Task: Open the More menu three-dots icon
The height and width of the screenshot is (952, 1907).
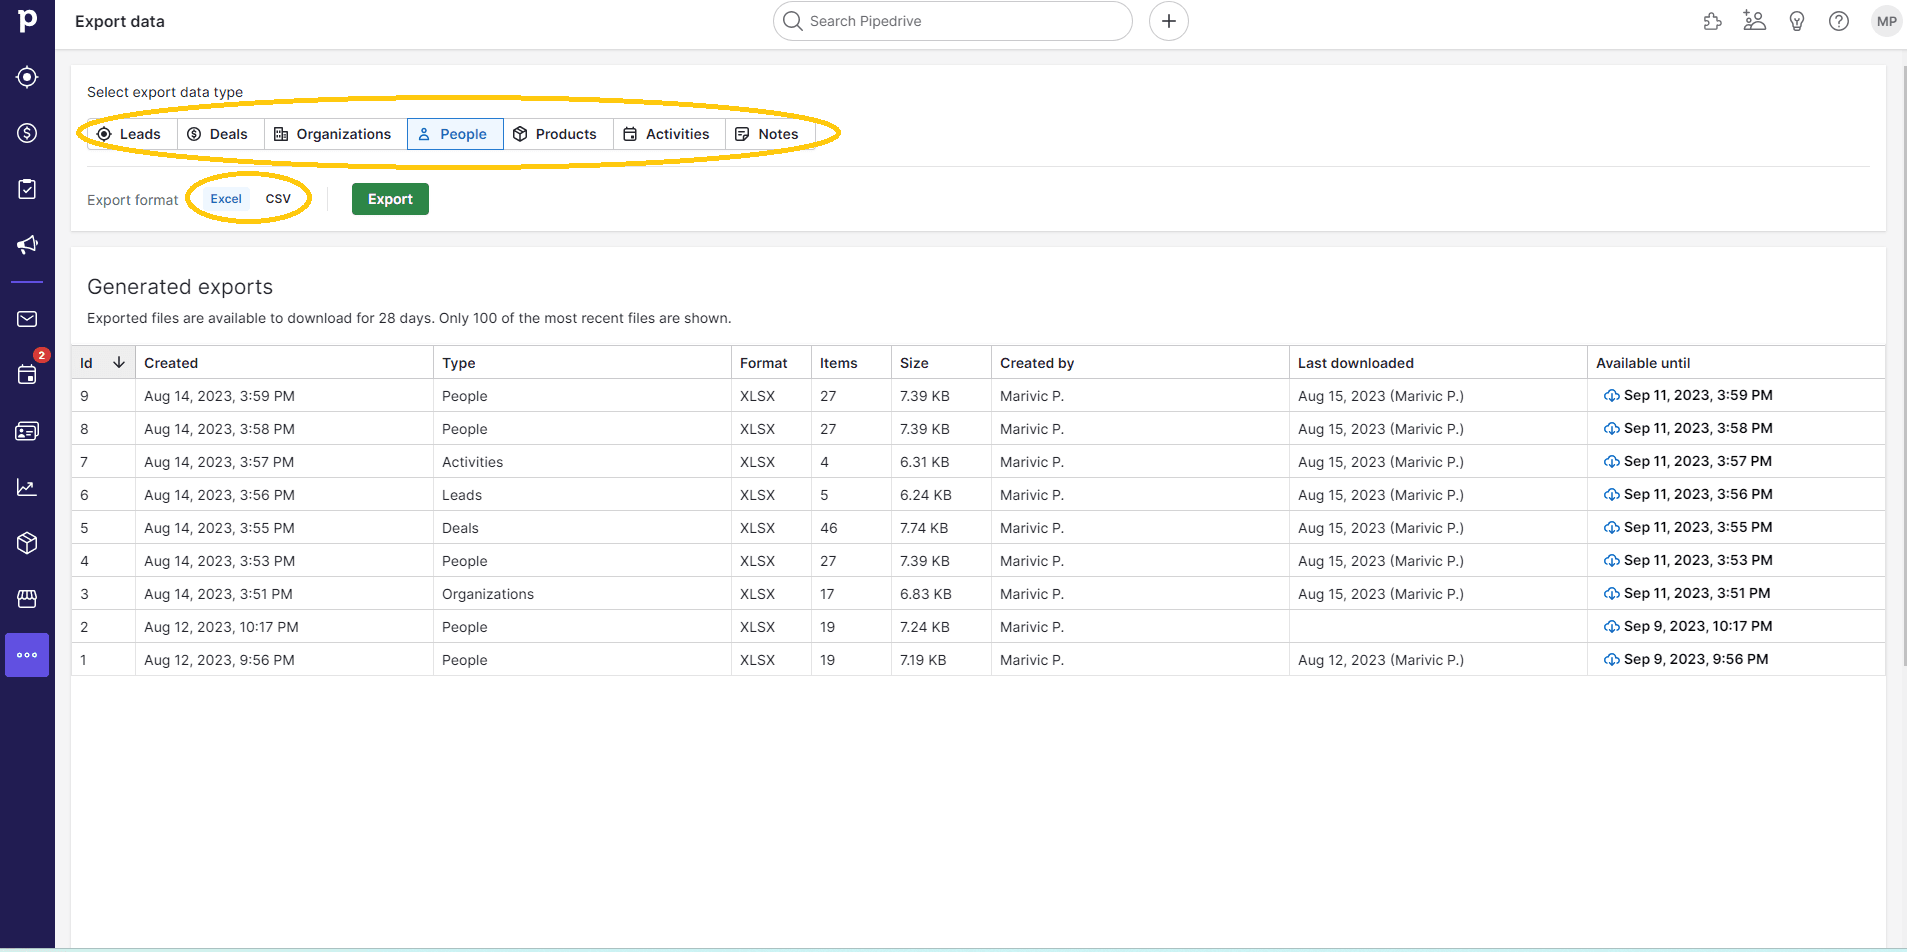Action: pos(27,655)
